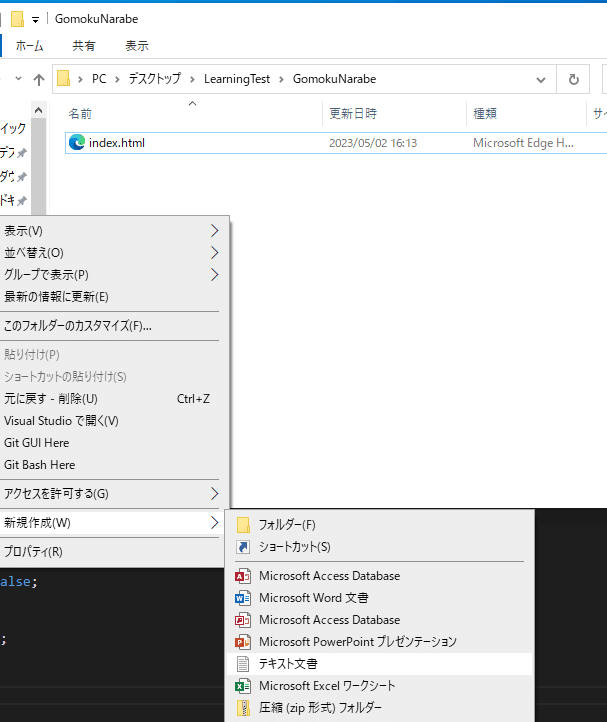Click LearningTest in the breadcrumb
The height and width of the screenshot is (722, 607).
point(237,79)
